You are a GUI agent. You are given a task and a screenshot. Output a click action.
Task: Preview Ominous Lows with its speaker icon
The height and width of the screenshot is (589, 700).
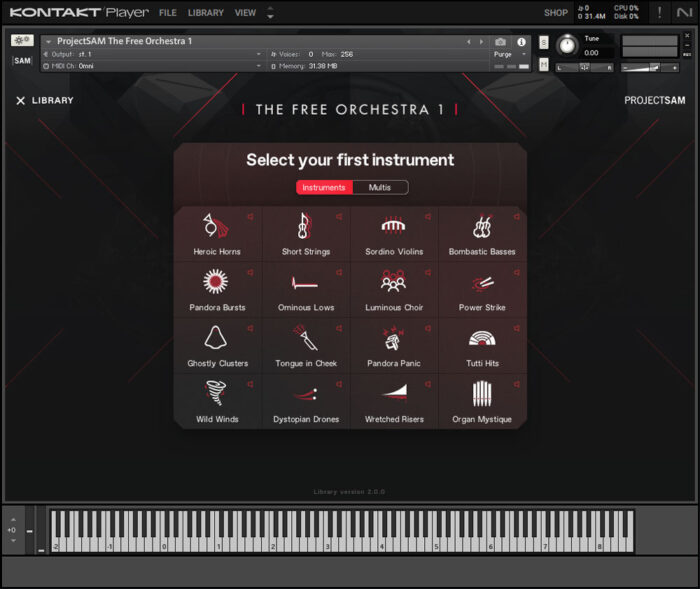tap(339, 272)
